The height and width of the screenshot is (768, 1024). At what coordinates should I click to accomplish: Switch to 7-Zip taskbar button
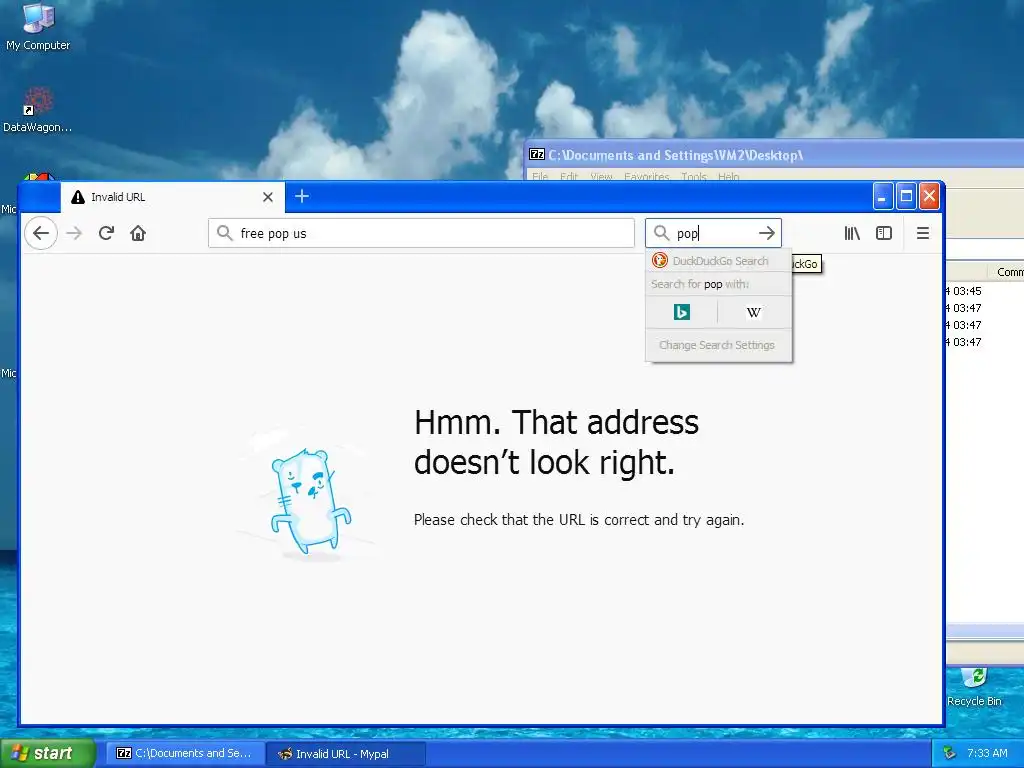point(185,753)
